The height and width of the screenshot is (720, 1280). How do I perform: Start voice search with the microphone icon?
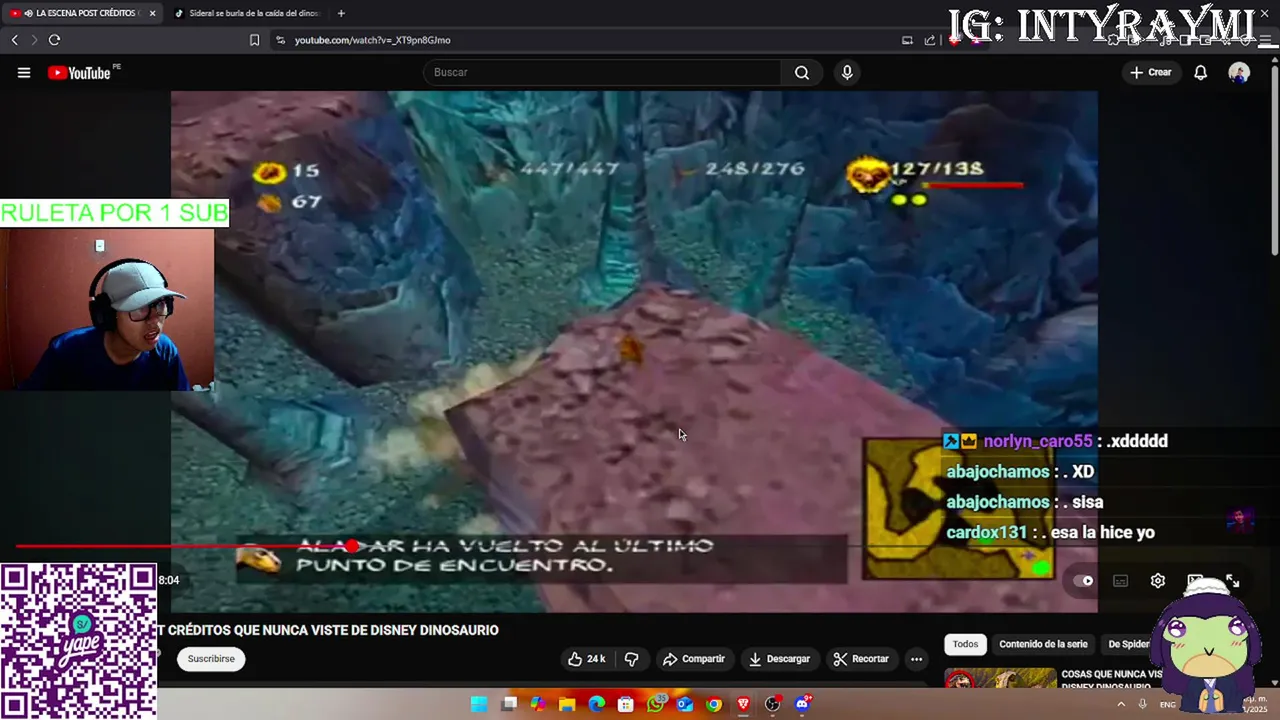(x=847, y=72)
